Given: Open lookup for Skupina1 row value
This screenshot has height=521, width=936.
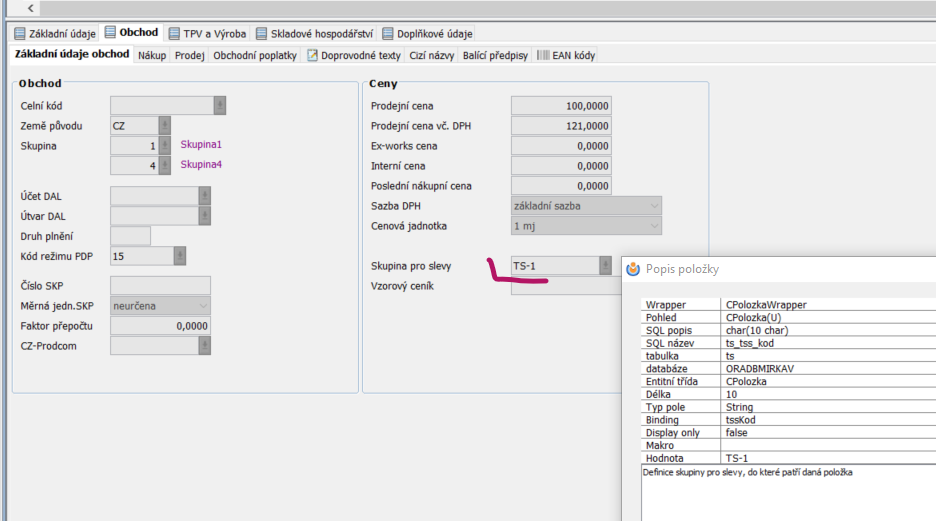Looking at the screenshot, I should [x=164, y=146].
